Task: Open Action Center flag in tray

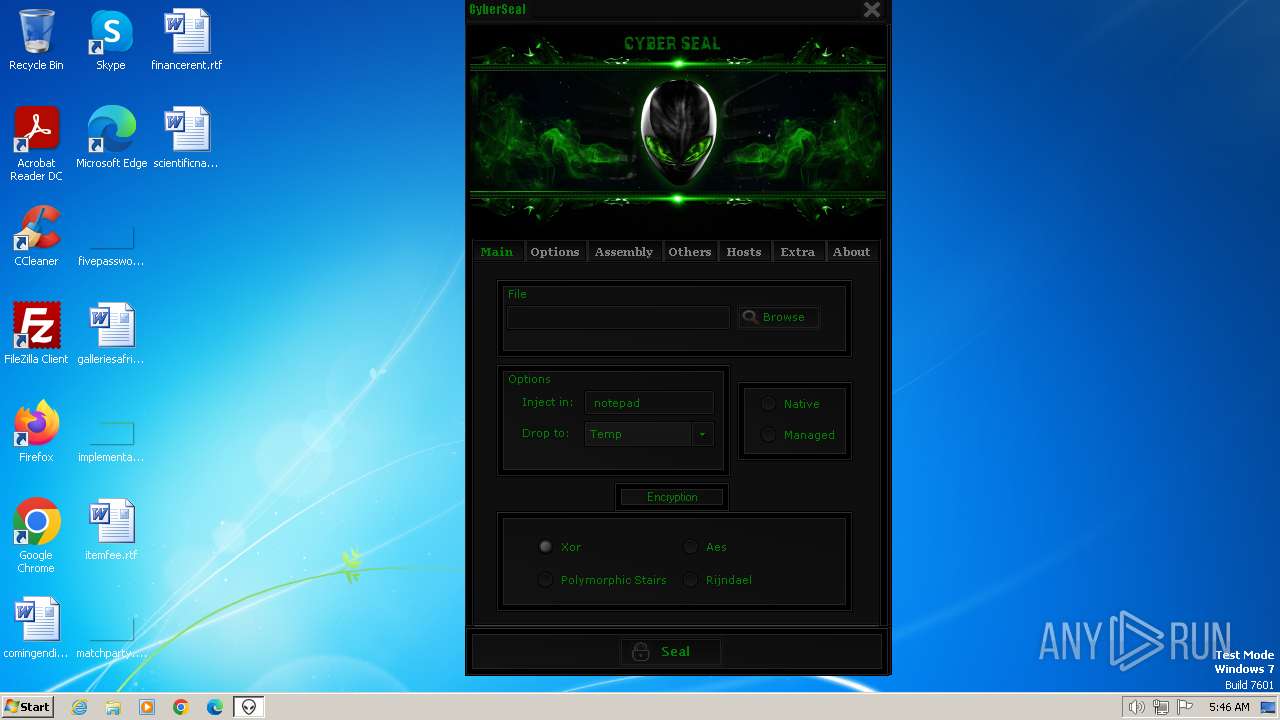Action: click(x=1185, y=707)
